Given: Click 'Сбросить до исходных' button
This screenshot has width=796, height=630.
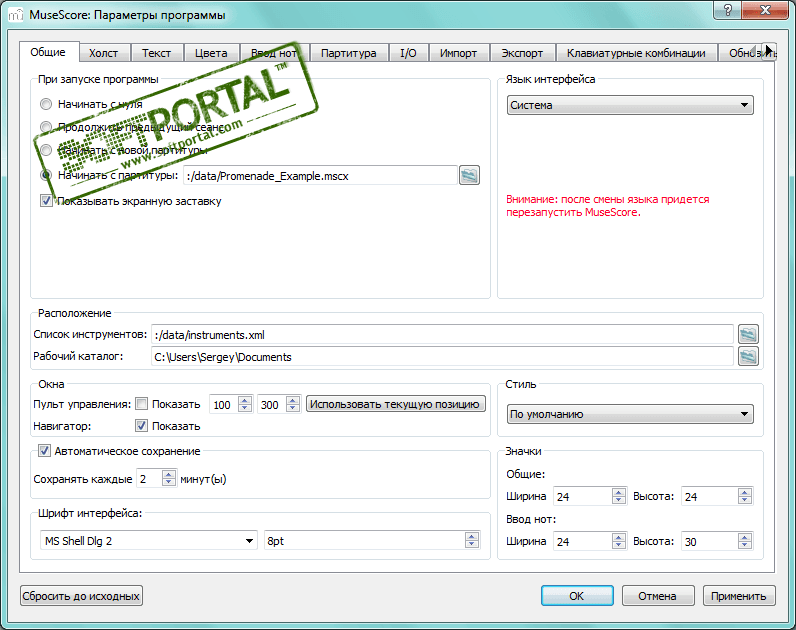Looking at the screenshot, I should tap(81, 596).
